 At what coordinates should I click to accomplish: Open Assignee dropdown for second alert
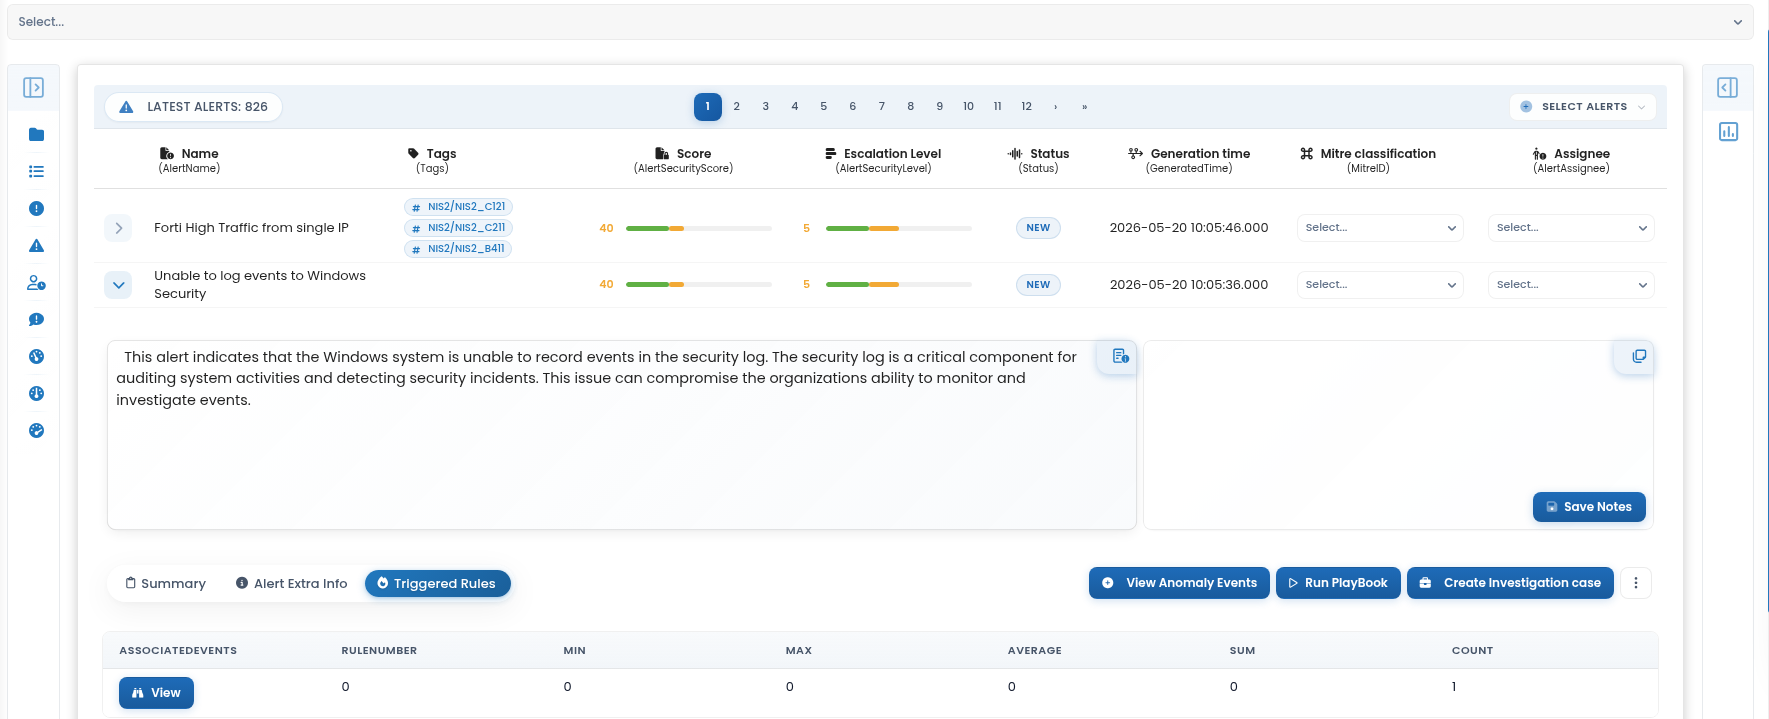pyautogui.click(x=1571, y=285)
